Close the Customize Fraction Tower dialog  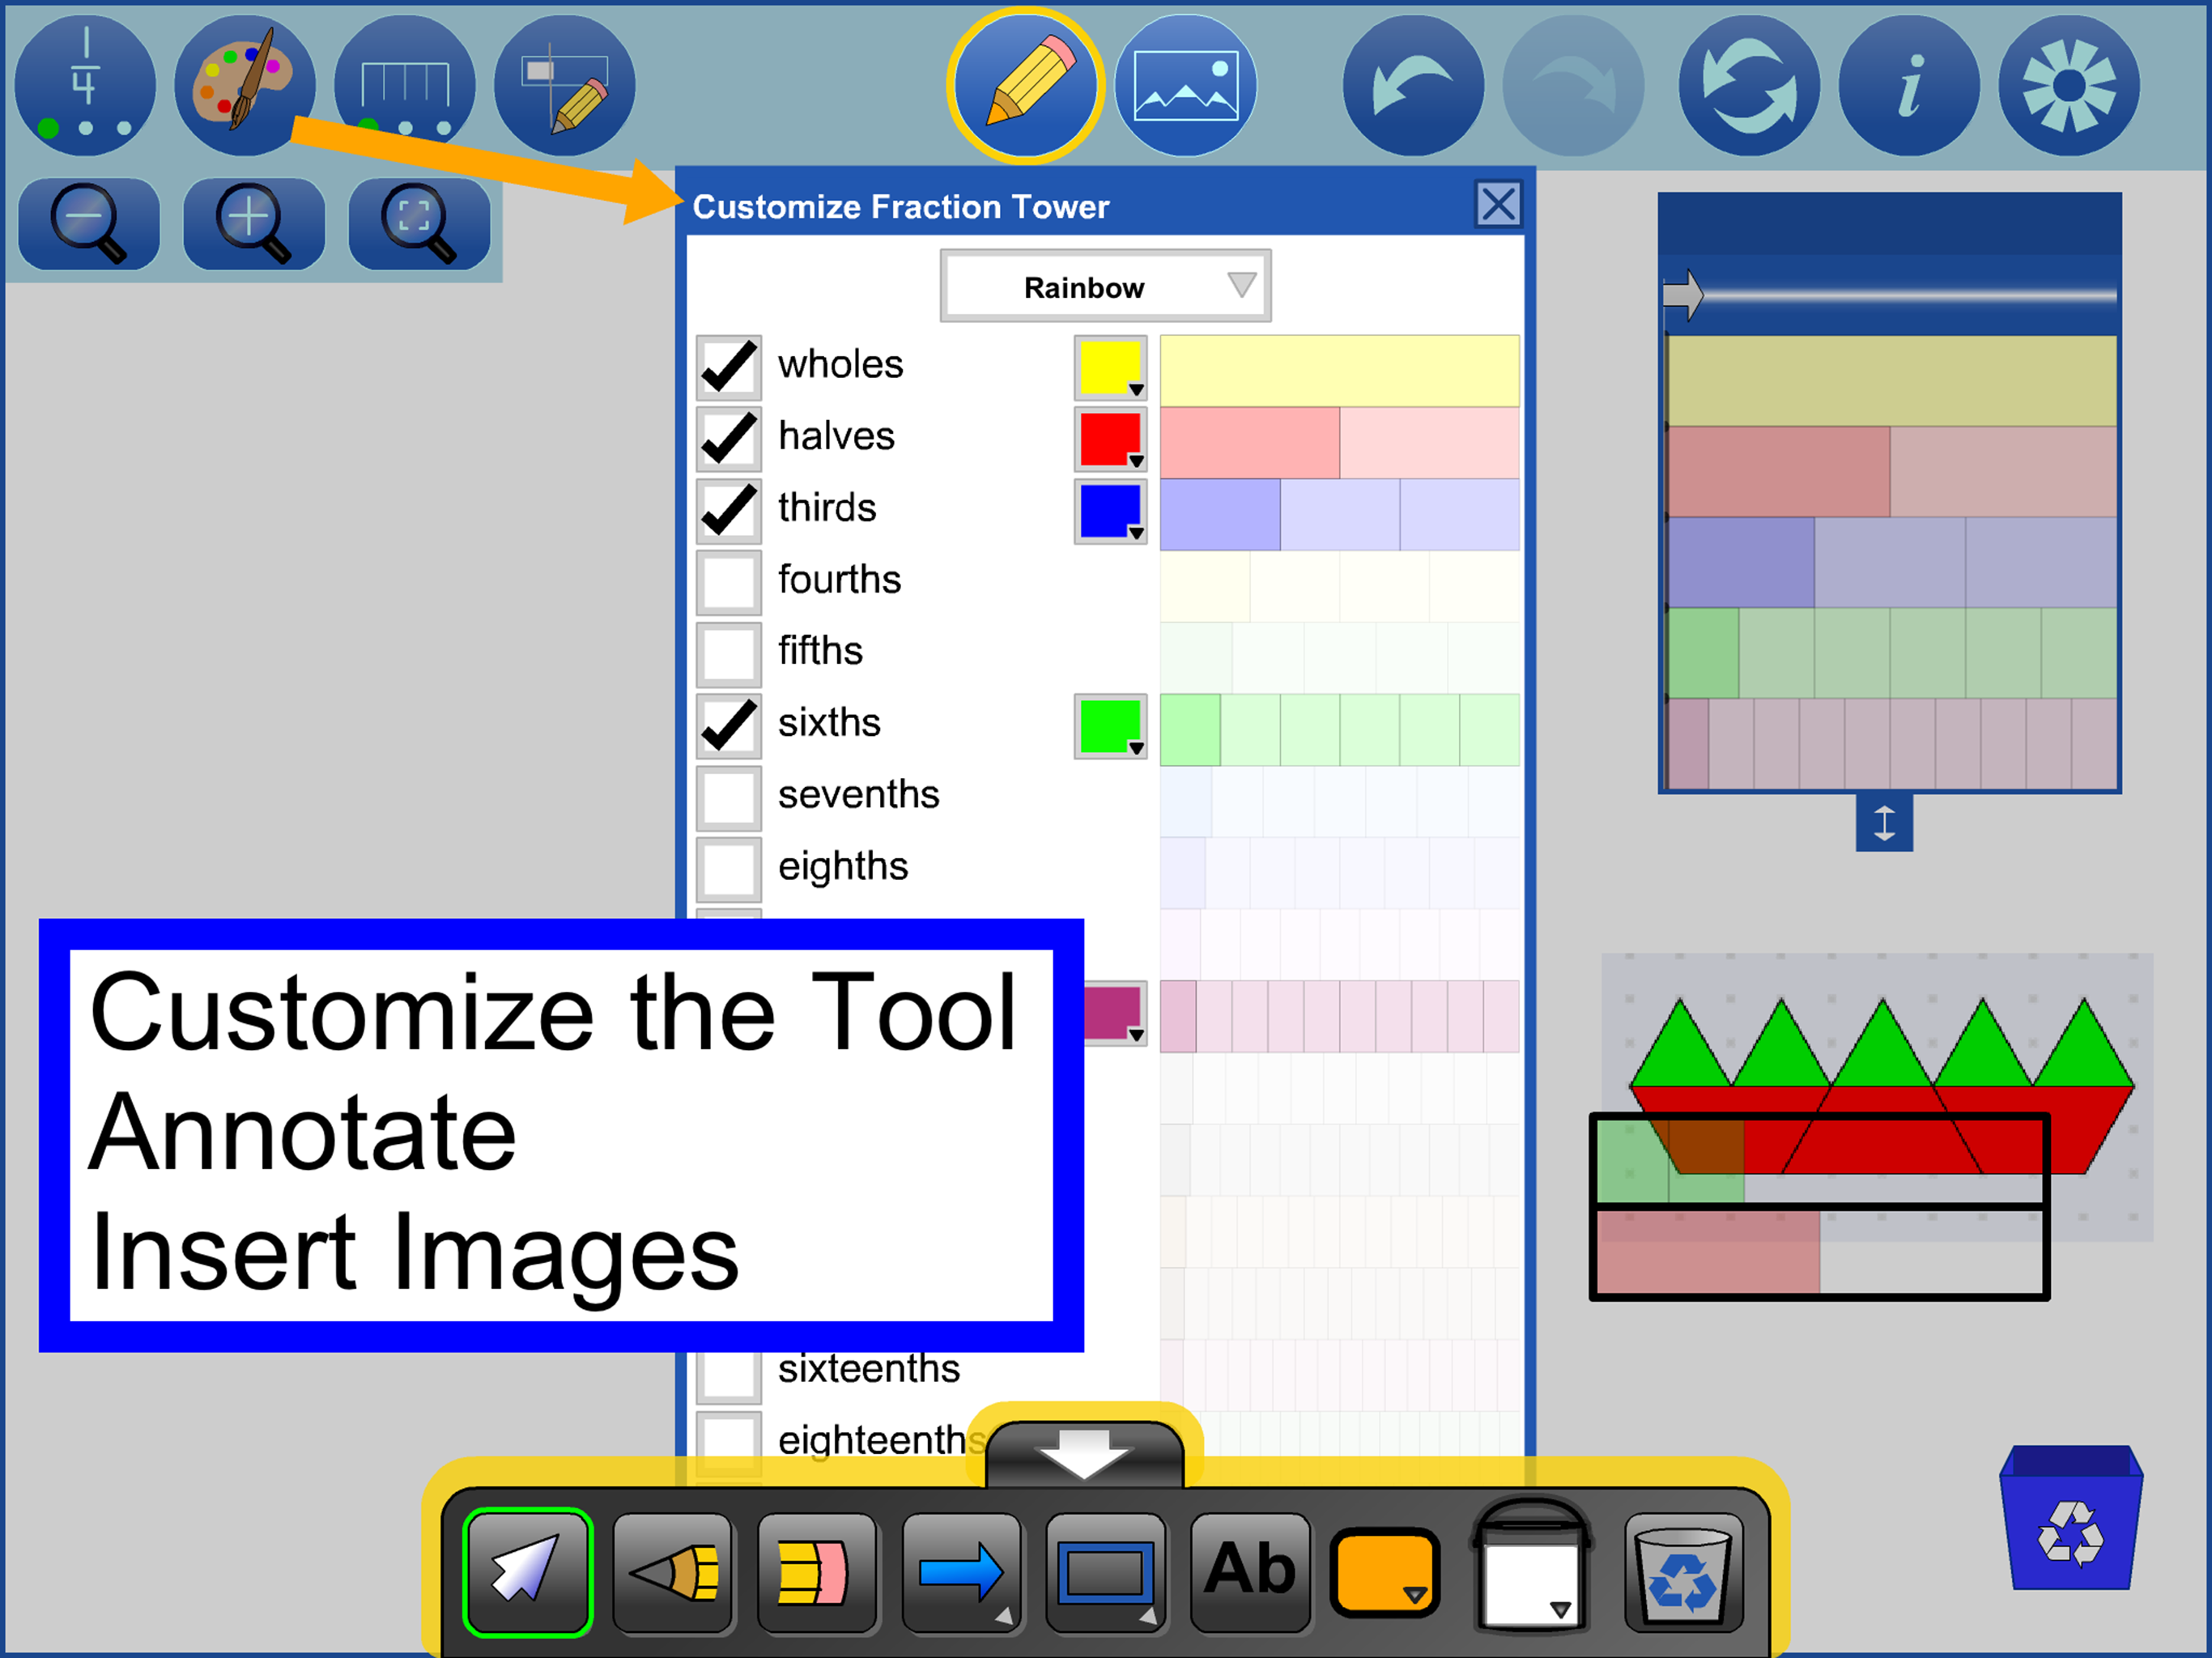[x=1497, y=205]
